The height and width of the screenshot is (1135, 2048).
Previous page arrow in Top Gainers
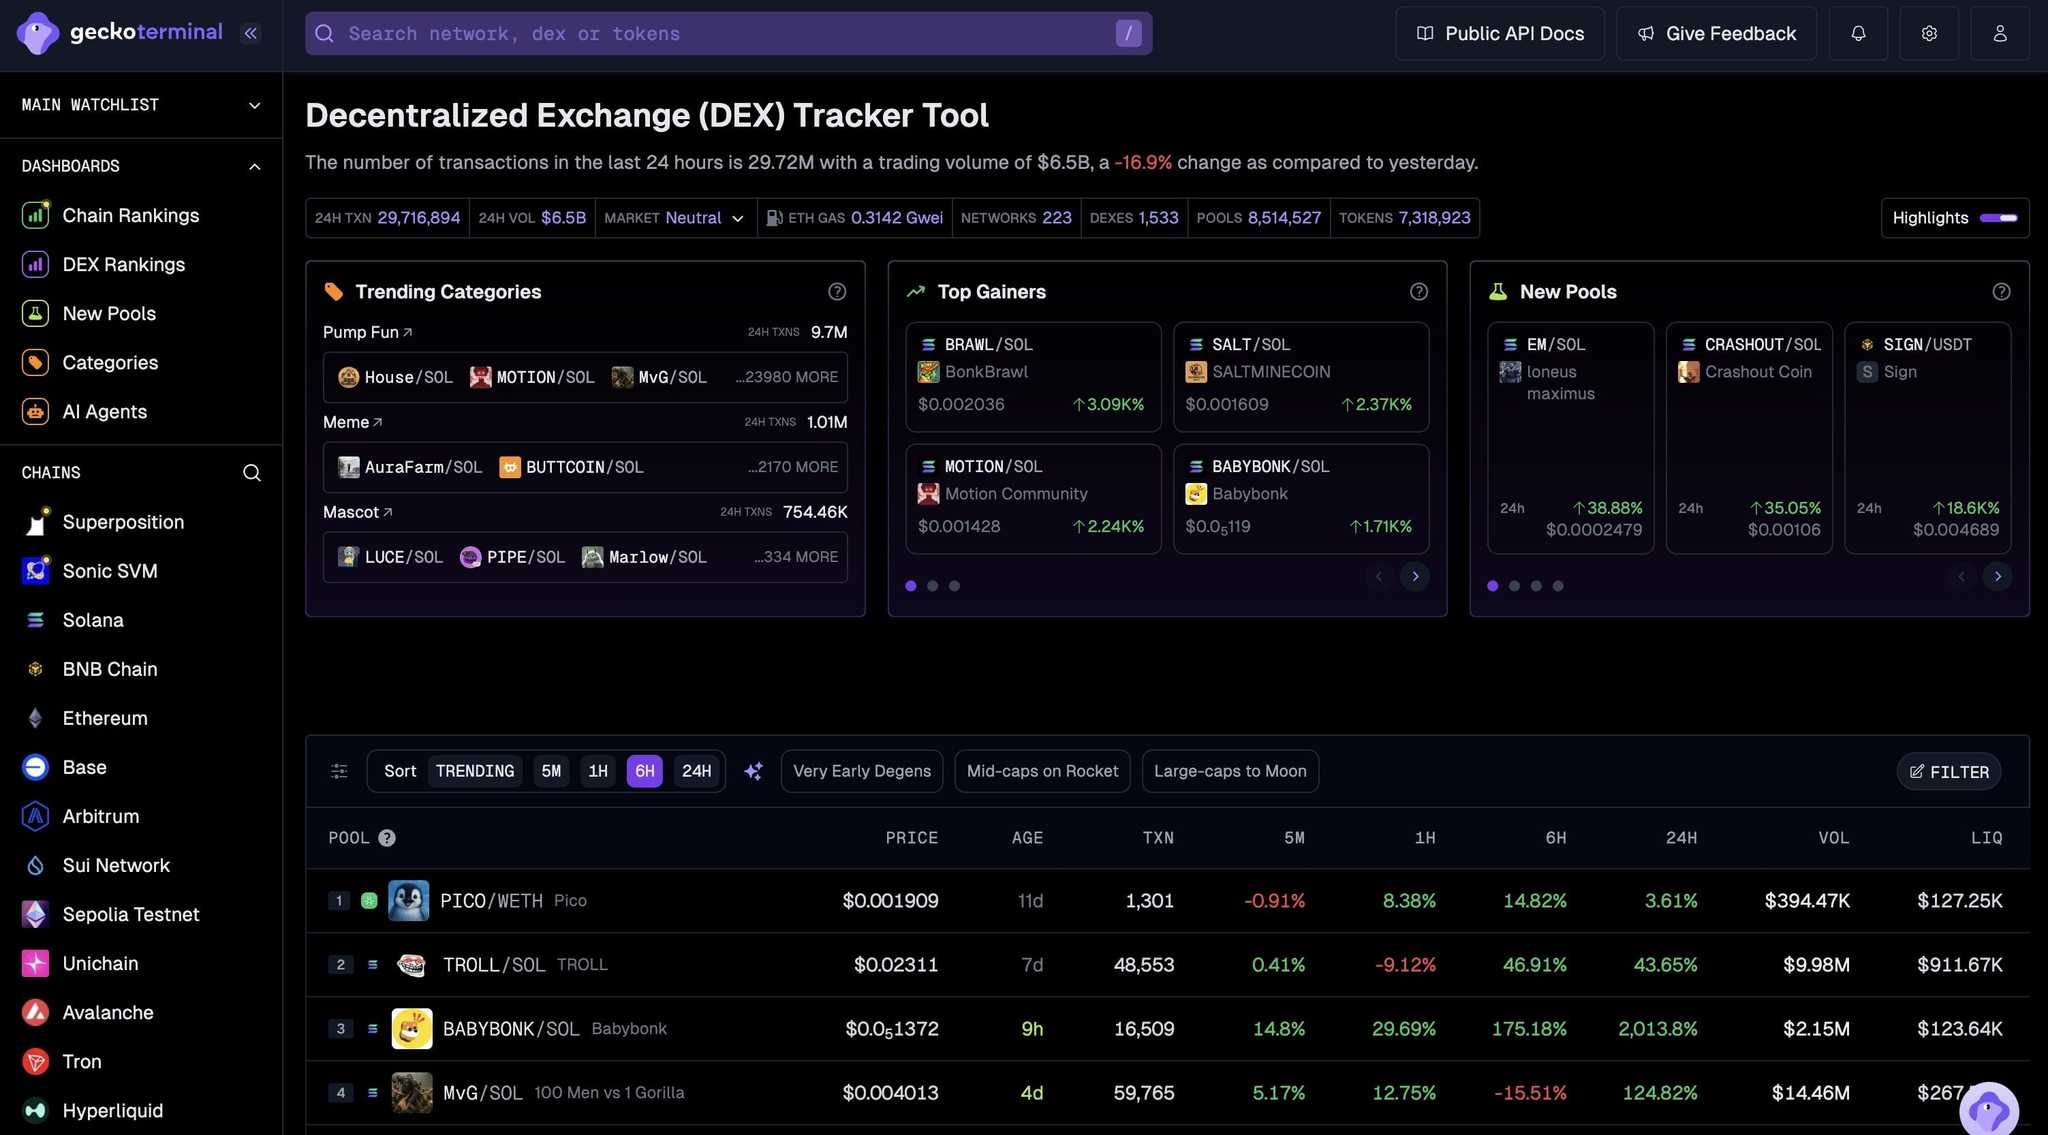point(1379,576)
